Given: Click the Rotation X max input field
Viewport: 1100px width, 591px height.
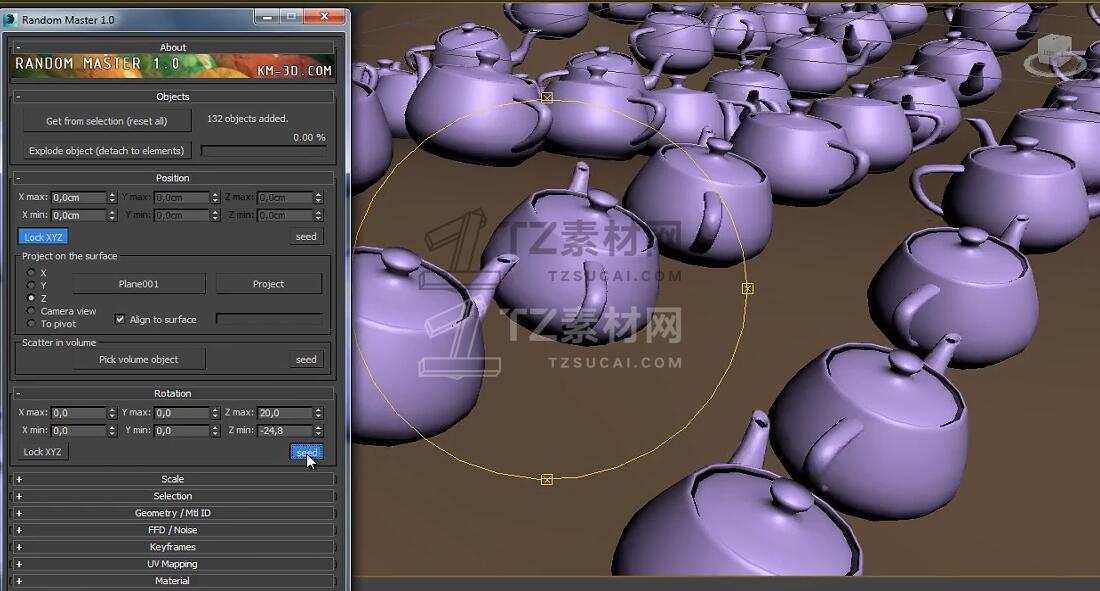Looking at the screenshot, I should [79, 413].
